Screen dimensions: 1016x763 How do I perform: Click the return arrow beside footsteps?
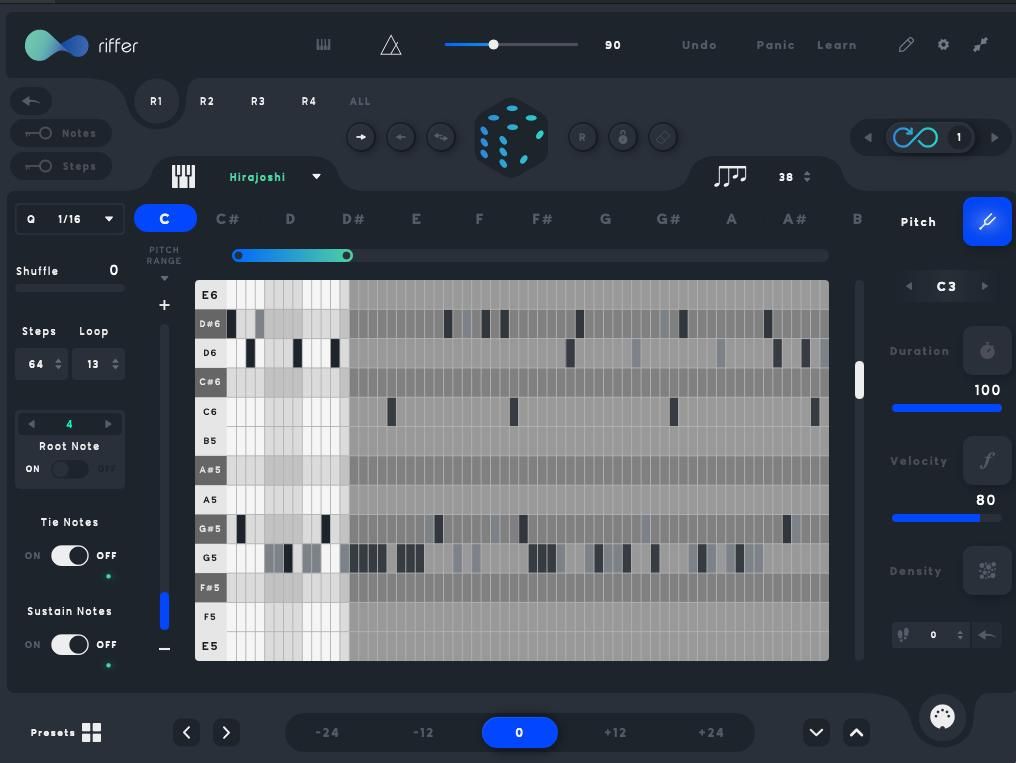(x=986, y=635)
